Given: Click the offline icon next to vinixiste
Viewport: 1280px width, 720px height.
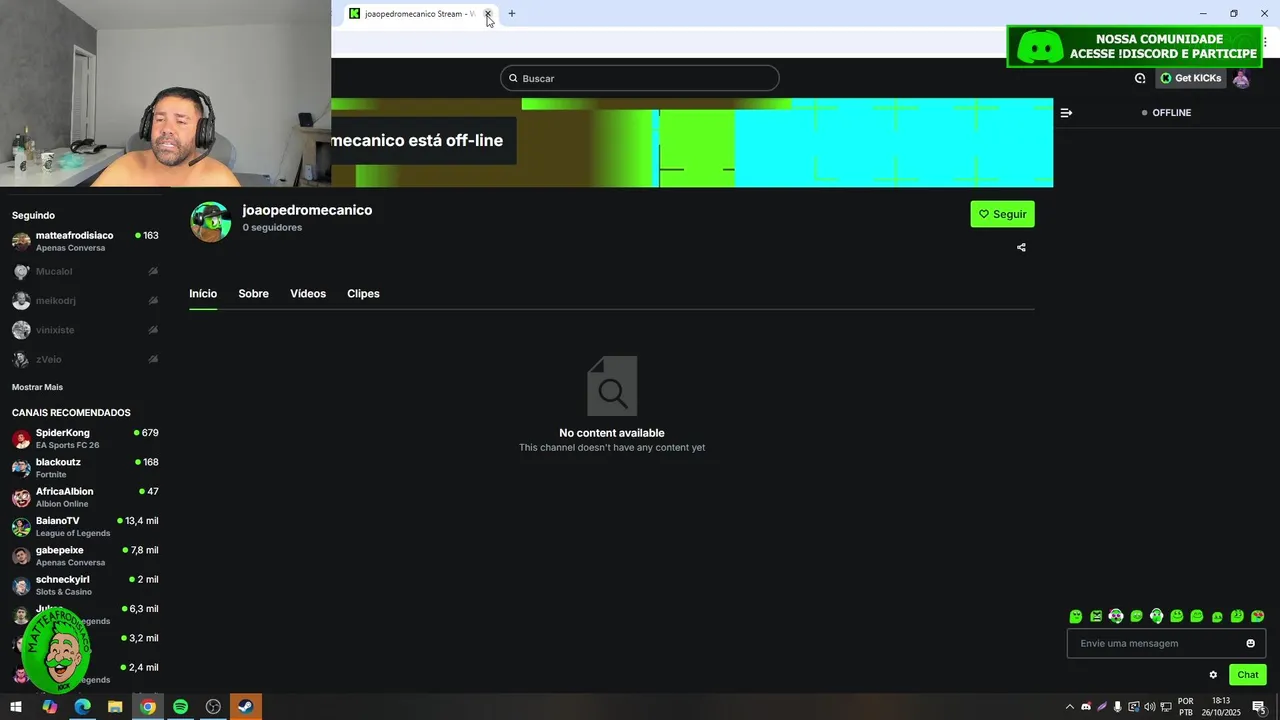Looking at the screenshot, I should pos(153,330).
